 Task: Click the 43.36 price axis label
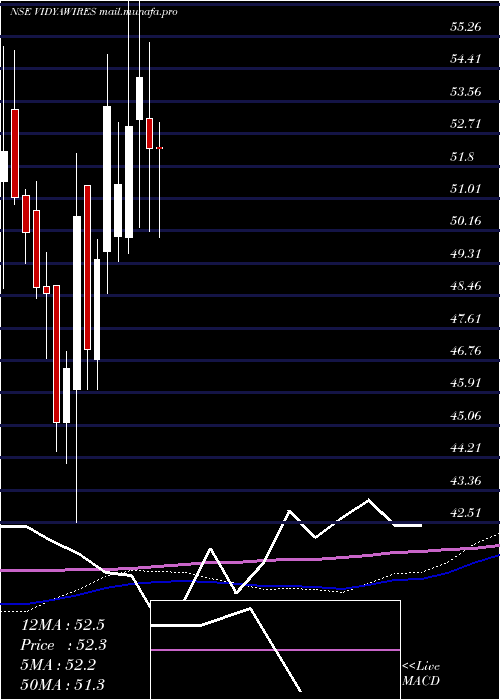(x=465, y=481)
